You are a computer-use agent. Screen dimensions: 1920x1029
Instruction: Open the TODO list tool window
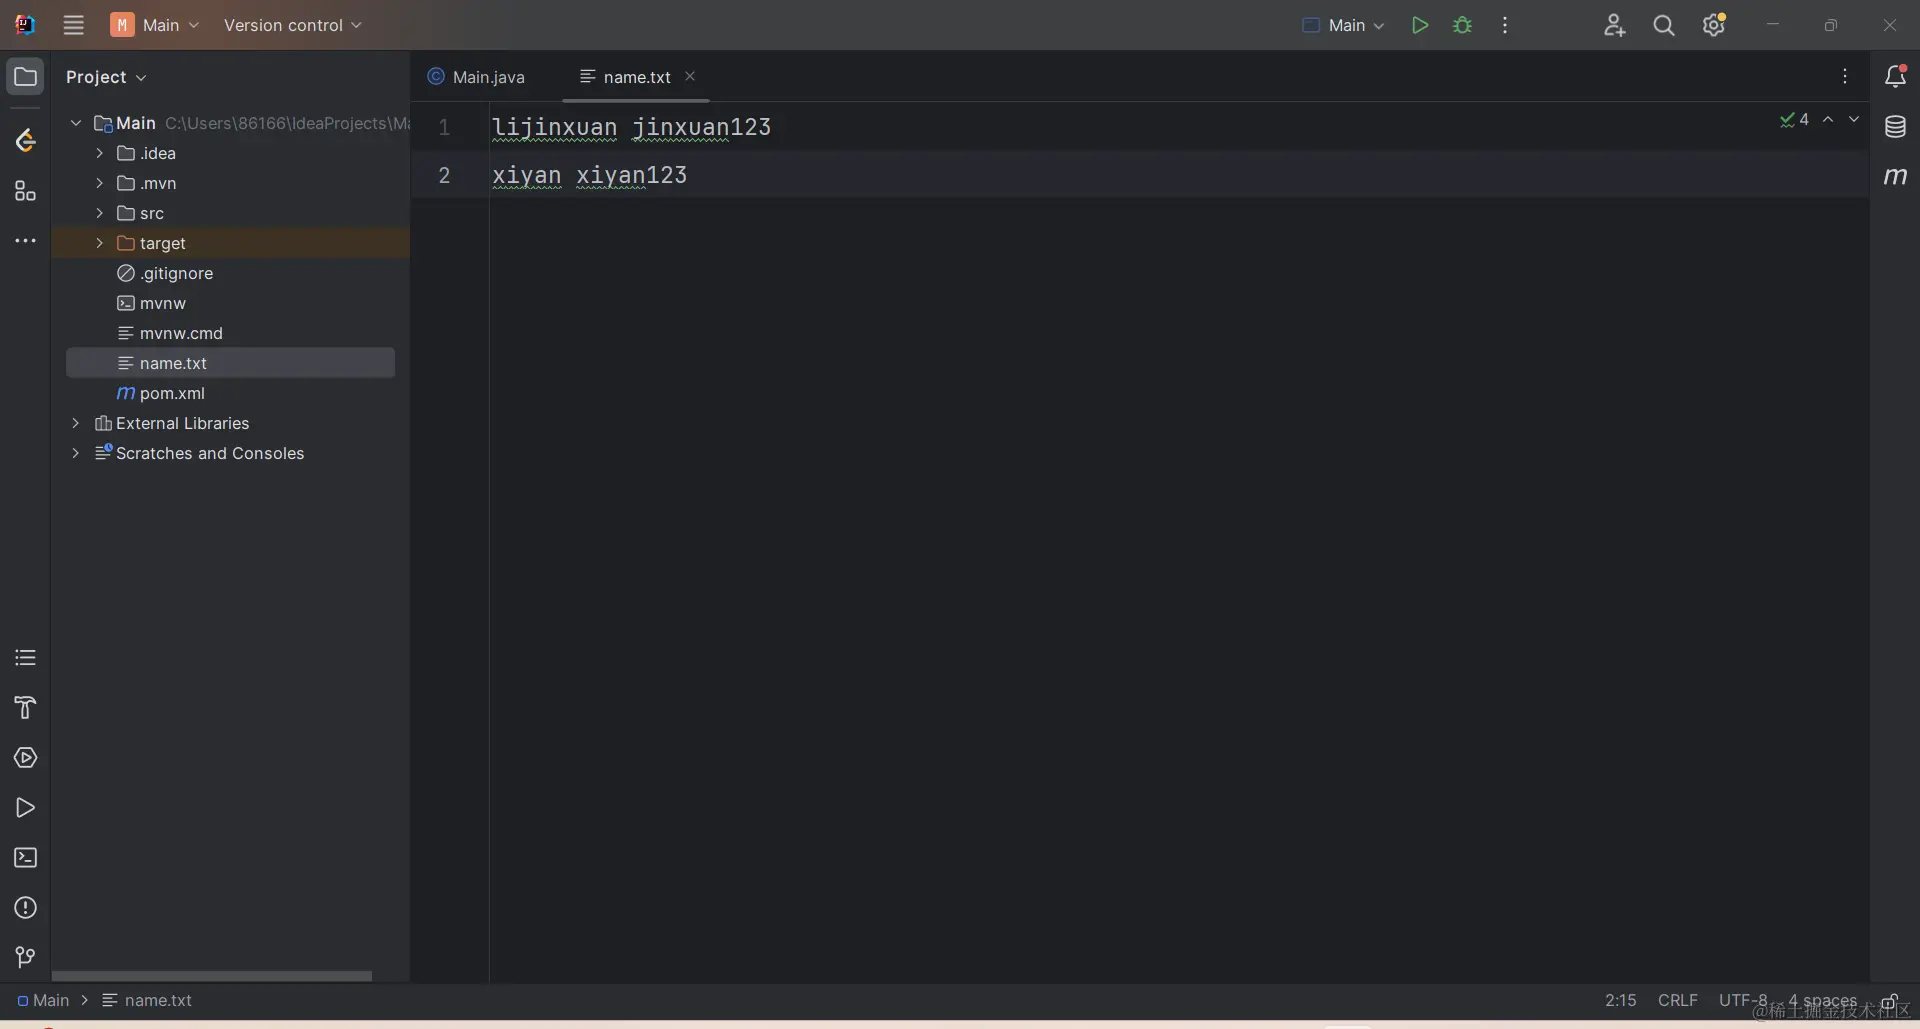pos(26,658)
